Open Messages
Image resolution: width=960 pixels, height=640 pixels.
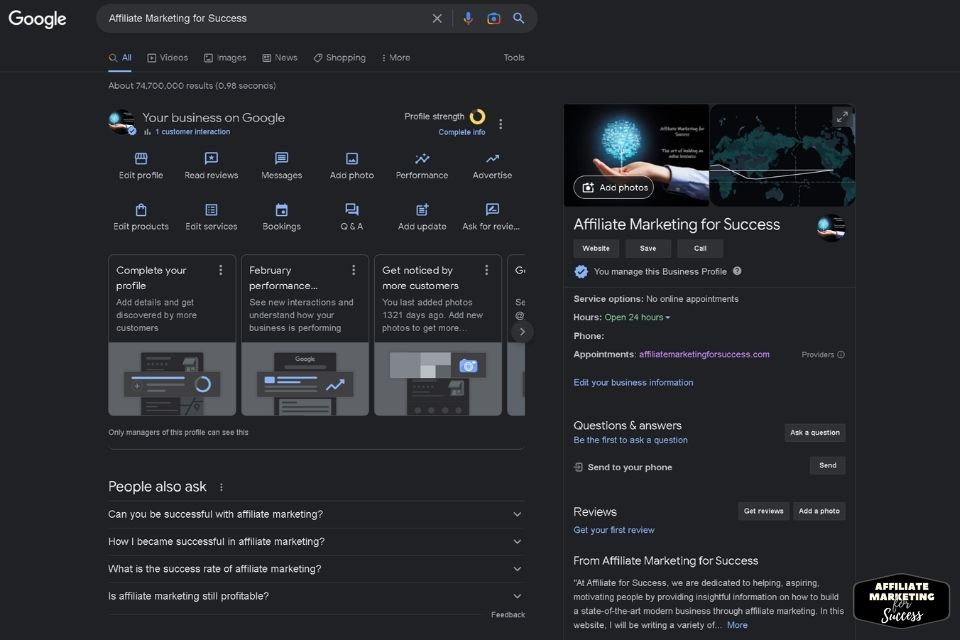[282, 166]
